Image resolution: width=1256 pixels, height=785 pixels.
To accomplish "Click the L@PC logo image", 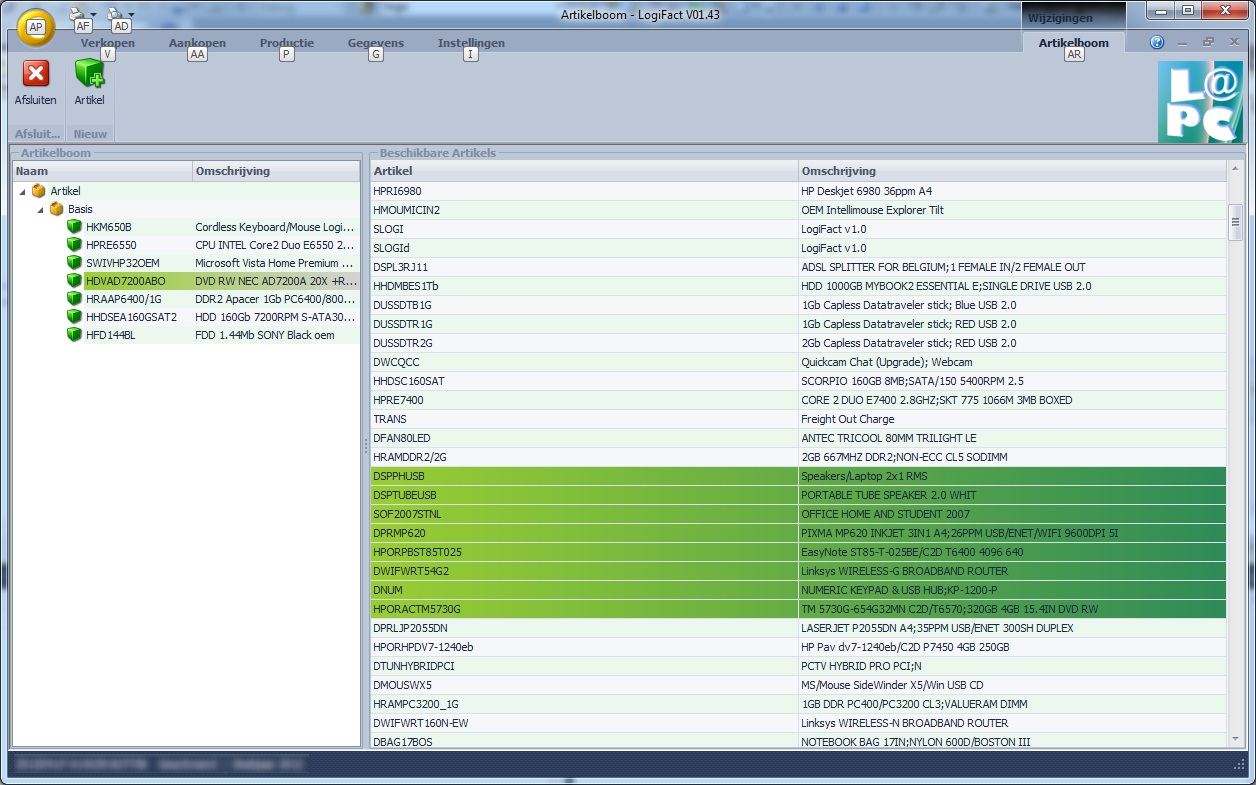I will tap(1201, 102).
